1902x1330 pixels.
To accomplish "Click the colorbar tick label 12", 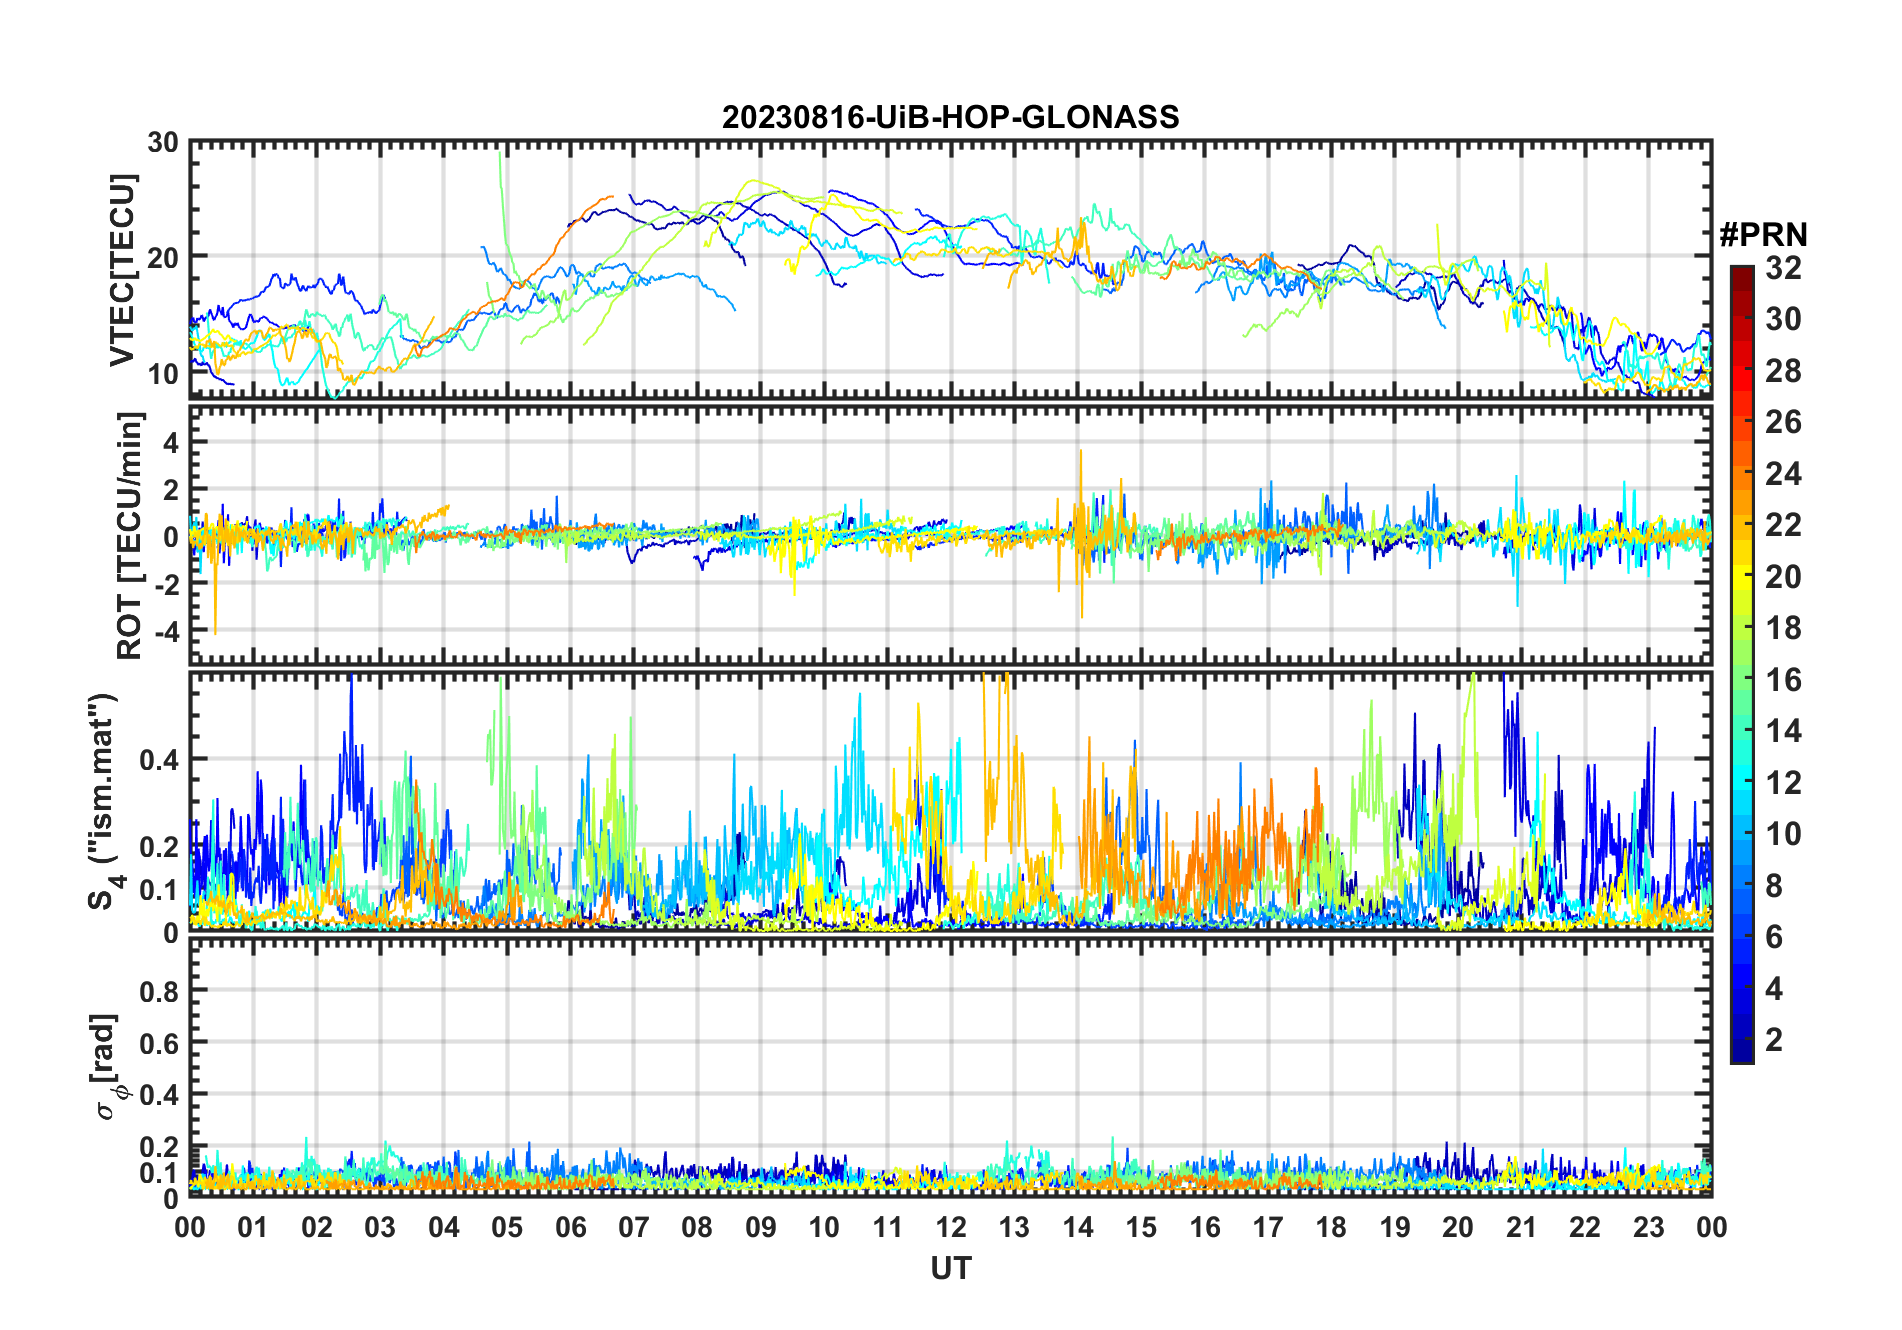I will coord(1783,783).
